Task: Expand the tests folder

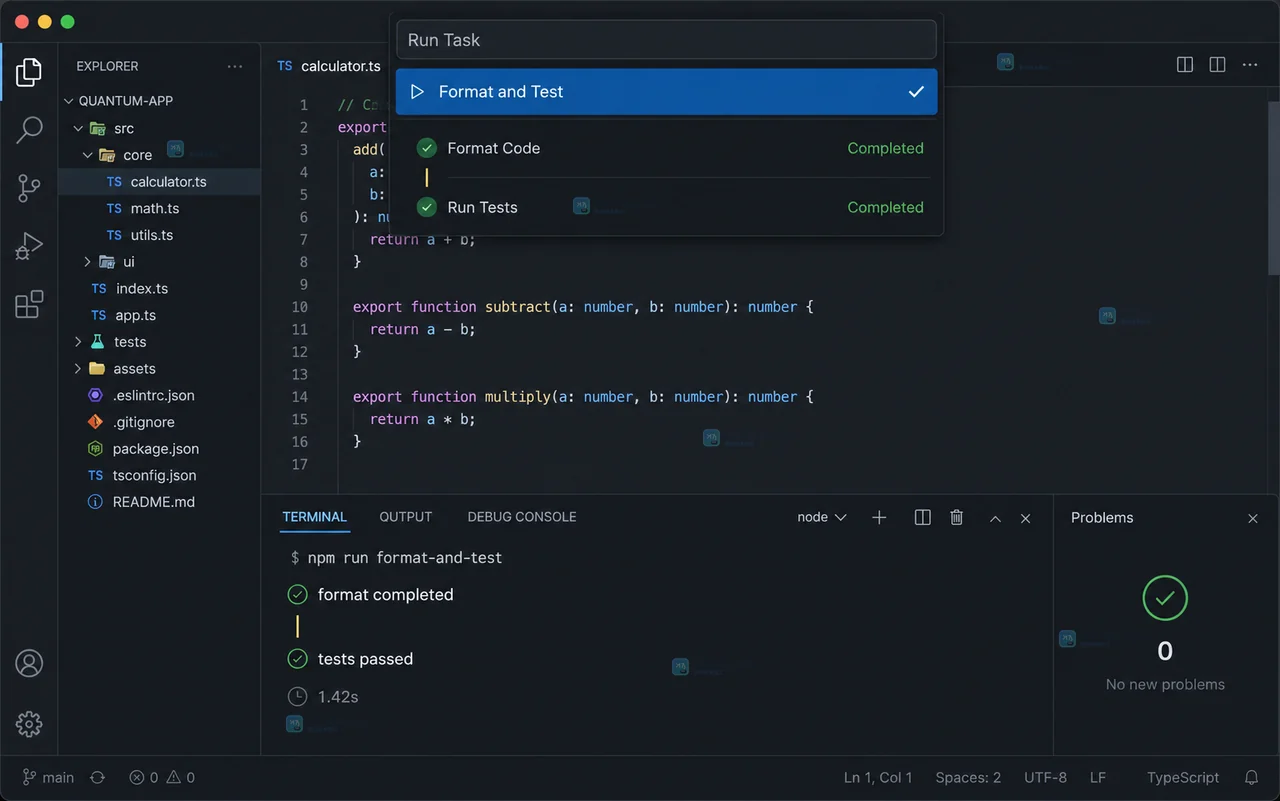Action: (x=79, y=342)
